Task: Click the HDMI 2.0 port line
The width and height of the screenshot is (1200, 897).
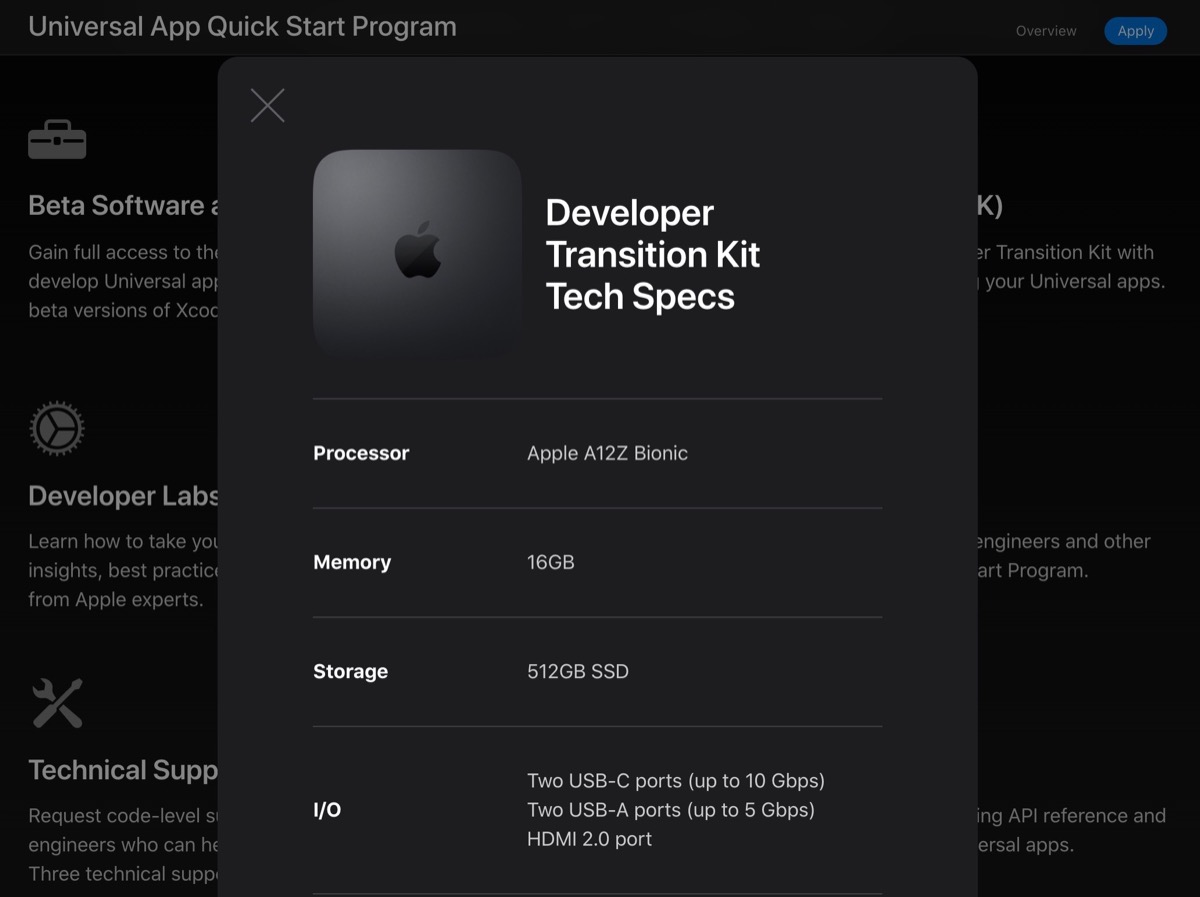Action: (x=589, y=839)
